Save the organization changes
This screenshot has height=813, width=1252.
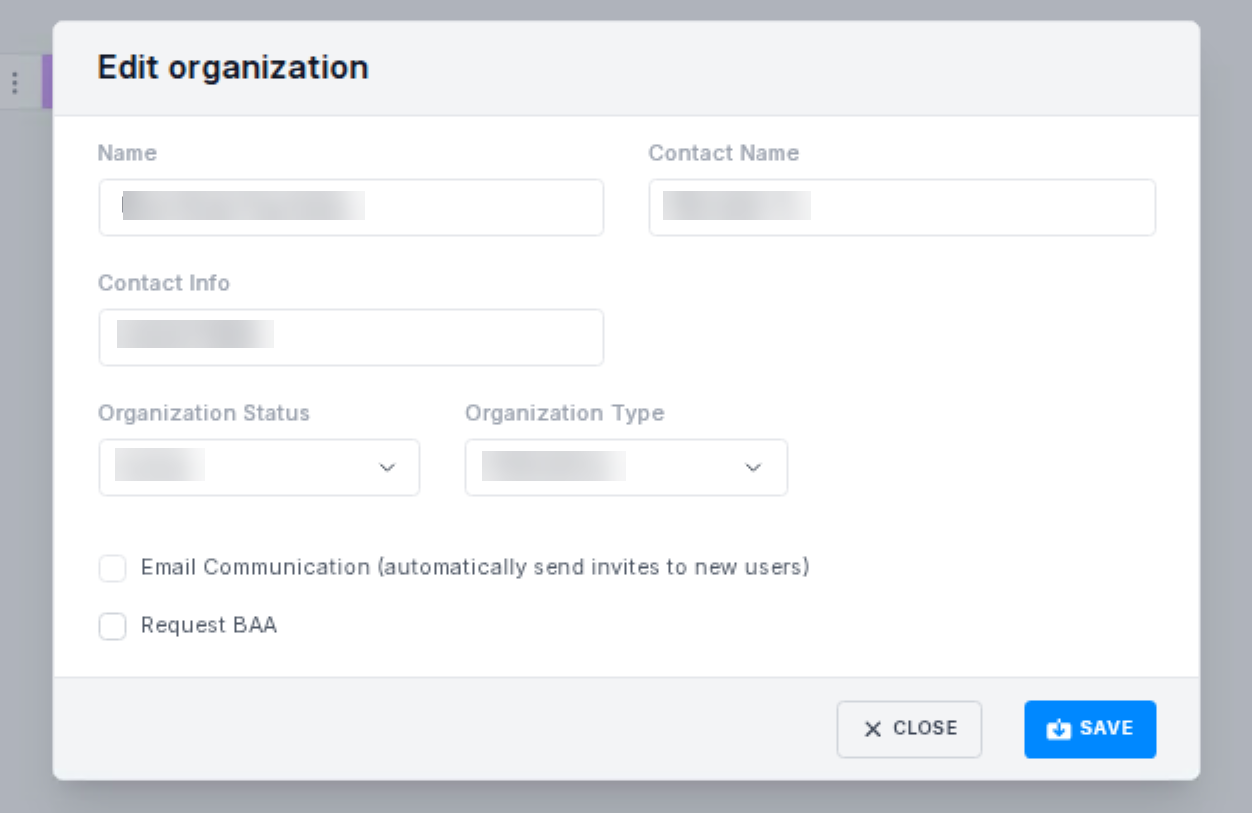[x=1090, y=730]
